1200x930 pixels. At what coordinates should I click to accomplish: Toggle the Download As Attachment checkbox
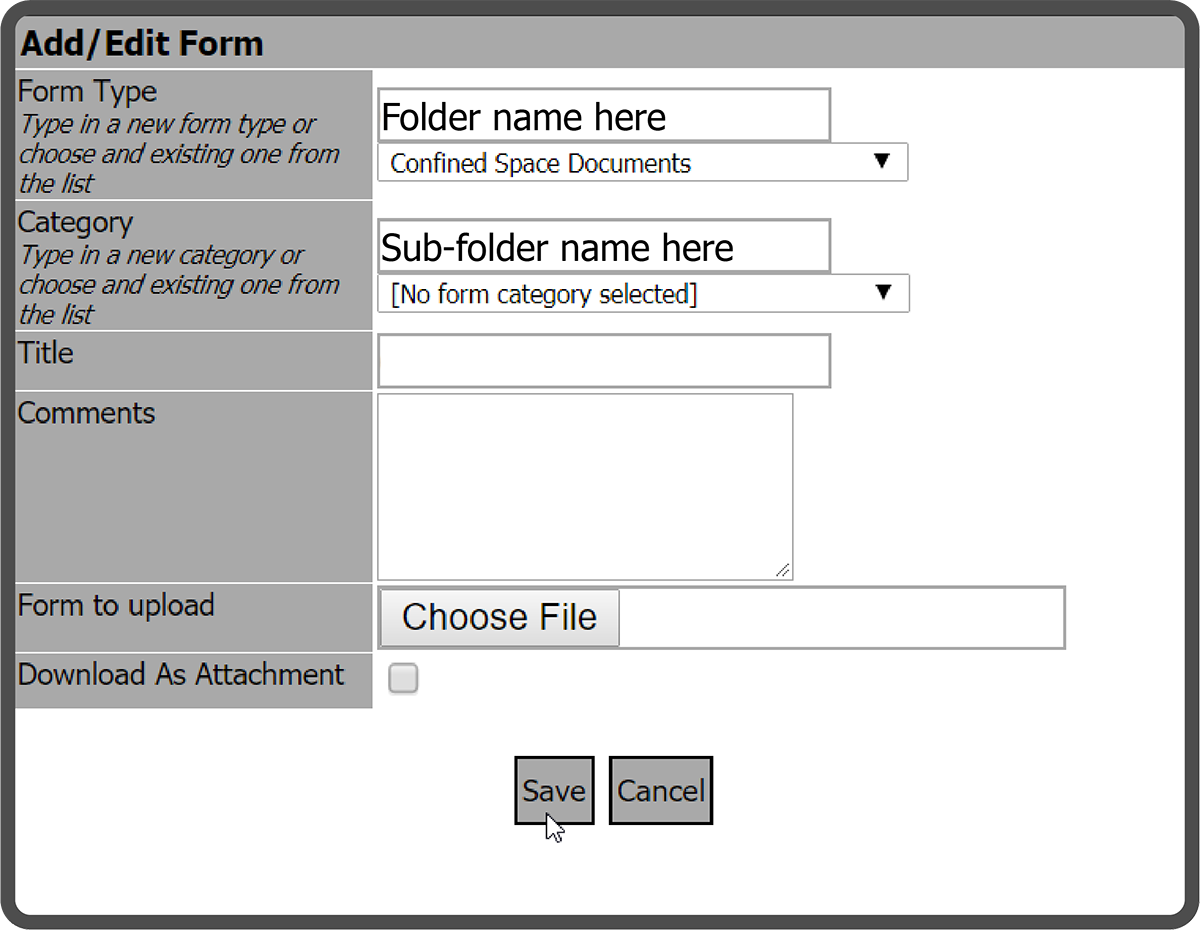coord(403,679)
